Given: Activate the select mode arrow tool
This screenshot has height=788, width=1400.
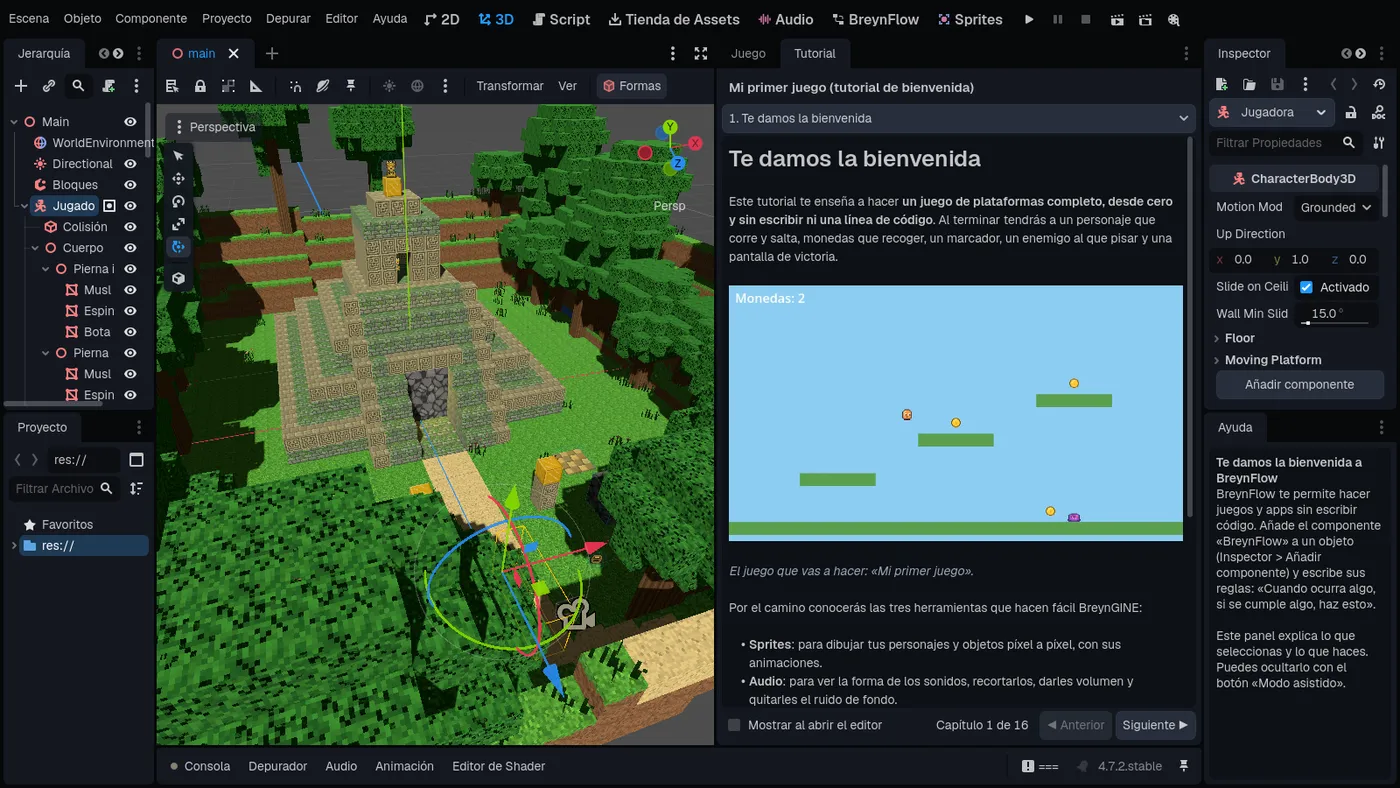Looking at the screenshot, I should click(178, 155).
